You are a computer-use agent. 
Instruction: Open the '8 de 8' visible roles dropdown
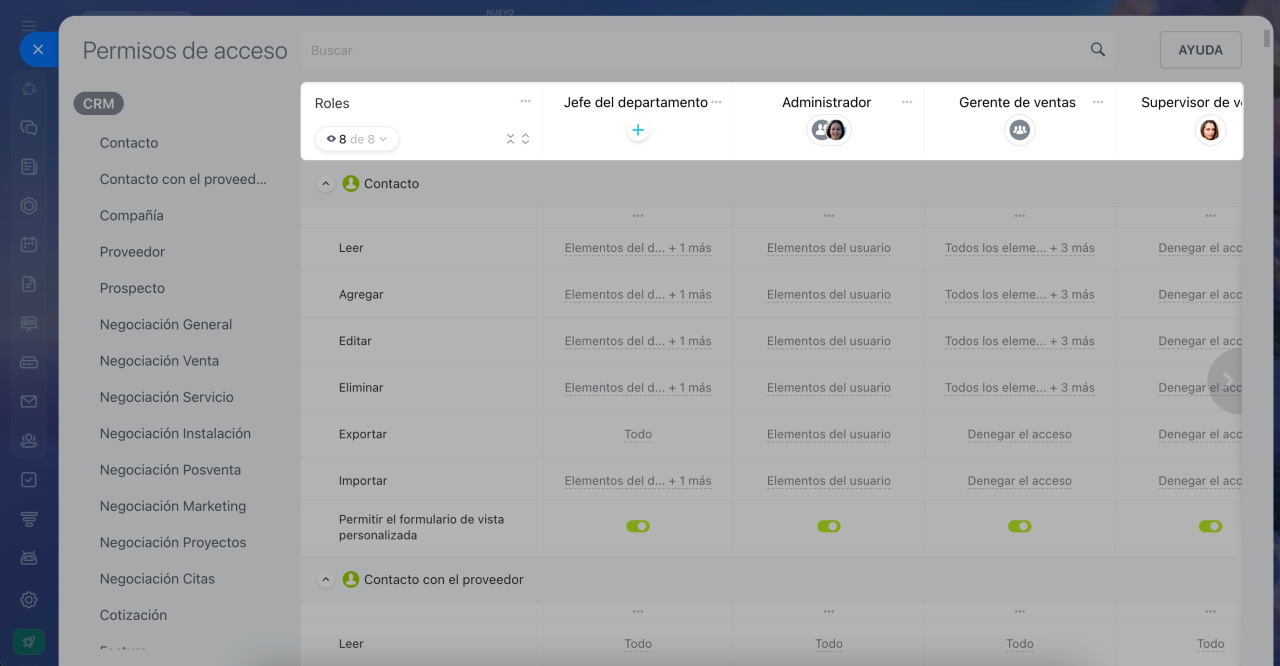pos(357,139)
